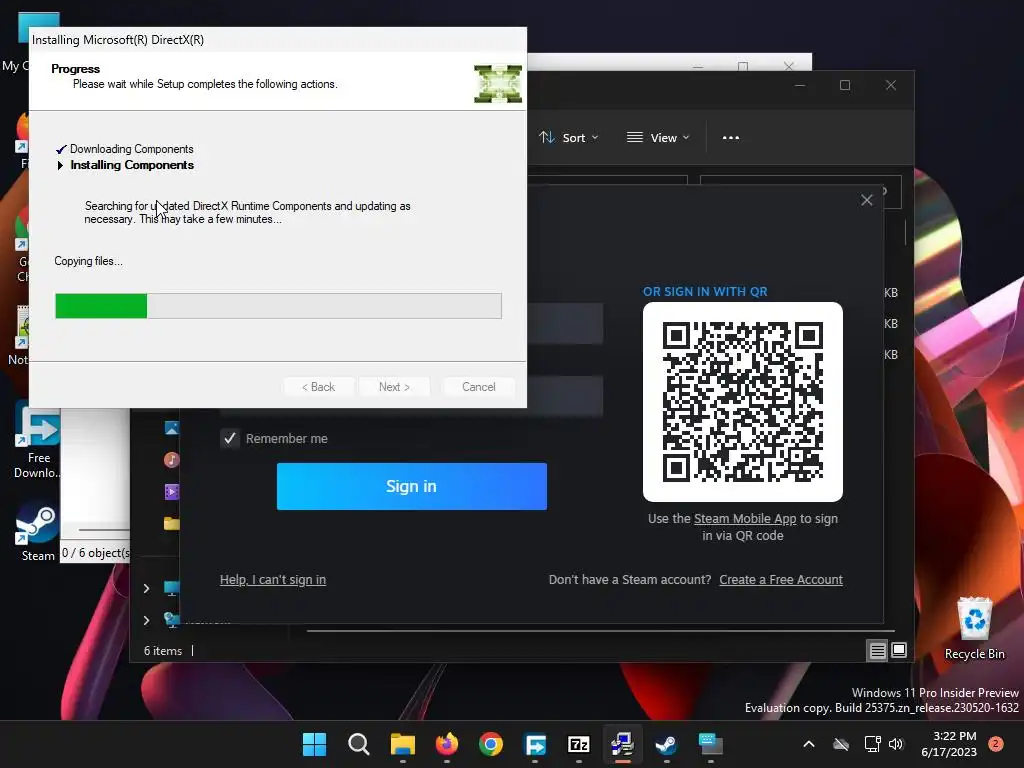Viewport: 1024px width, 768px height.
Task: Launch Firefox from the taskbar
Action: coord(447,744)
